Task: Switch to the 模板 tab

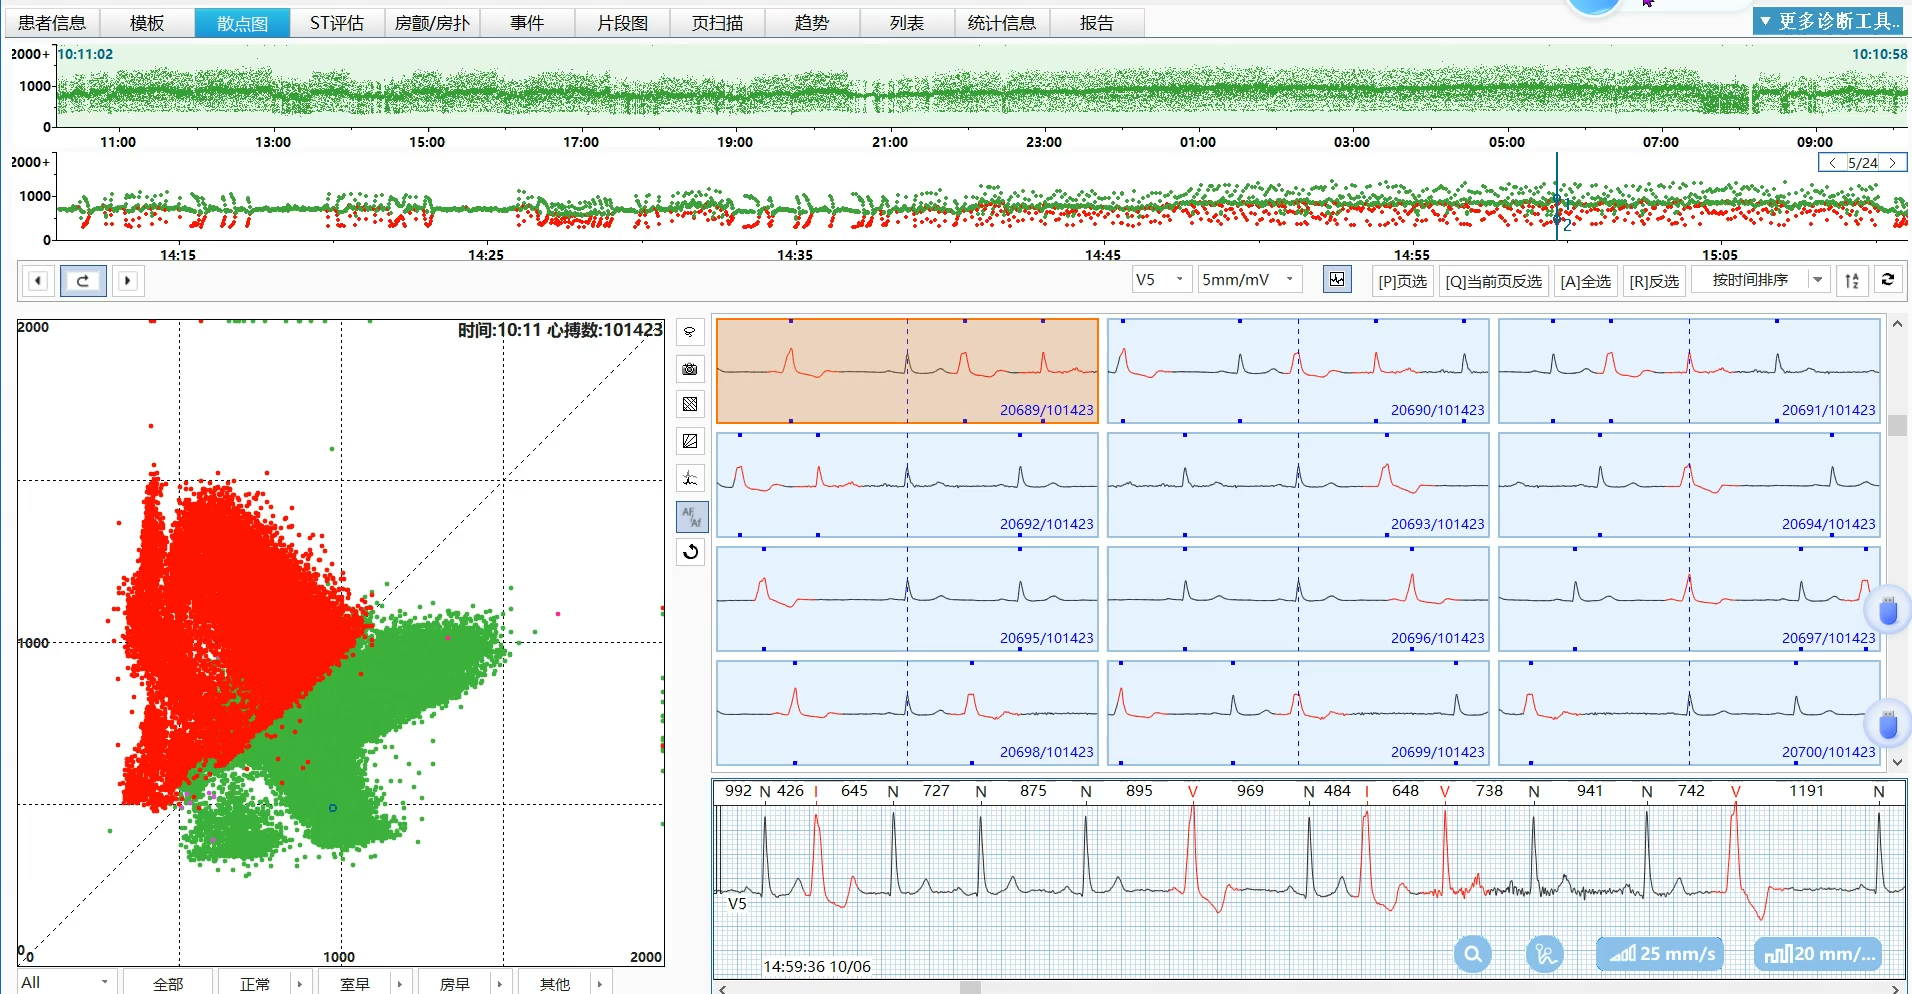Action: coord(147,23)
